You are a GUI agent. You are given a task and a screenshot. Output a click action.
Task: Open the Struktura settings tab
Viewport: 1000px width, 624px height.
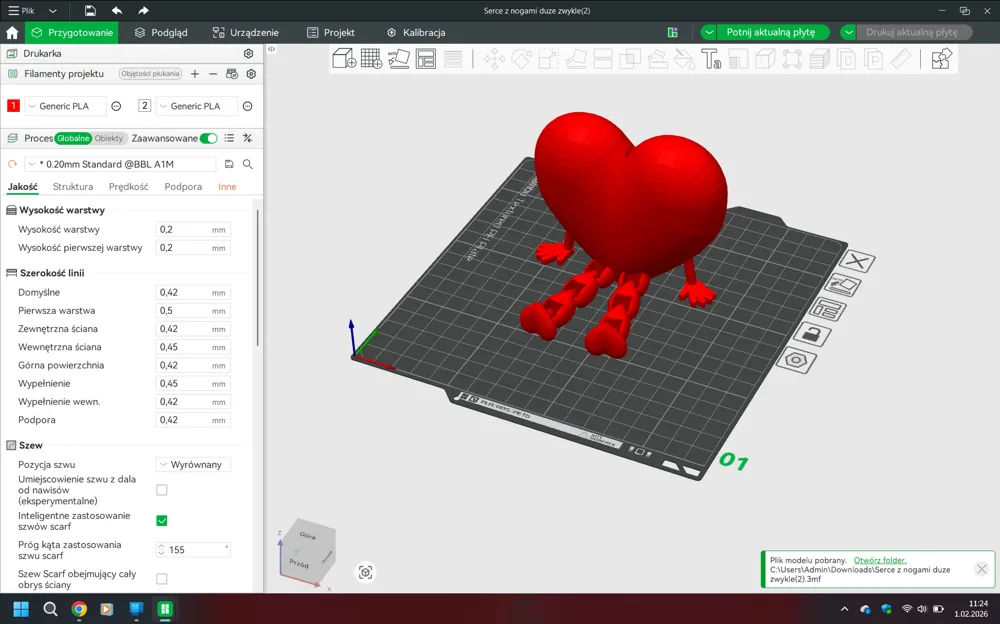73,186
